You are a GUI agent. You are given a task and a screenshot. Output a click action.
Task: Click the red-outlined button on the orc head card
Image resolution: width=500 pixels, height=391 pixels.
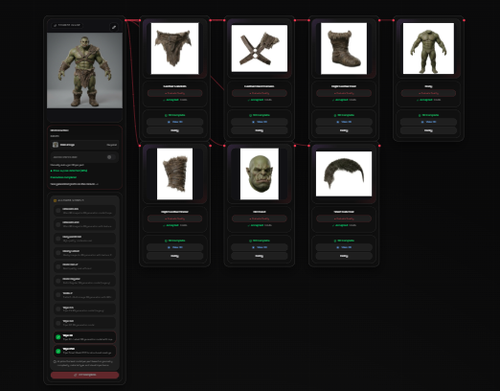point(259,219)
